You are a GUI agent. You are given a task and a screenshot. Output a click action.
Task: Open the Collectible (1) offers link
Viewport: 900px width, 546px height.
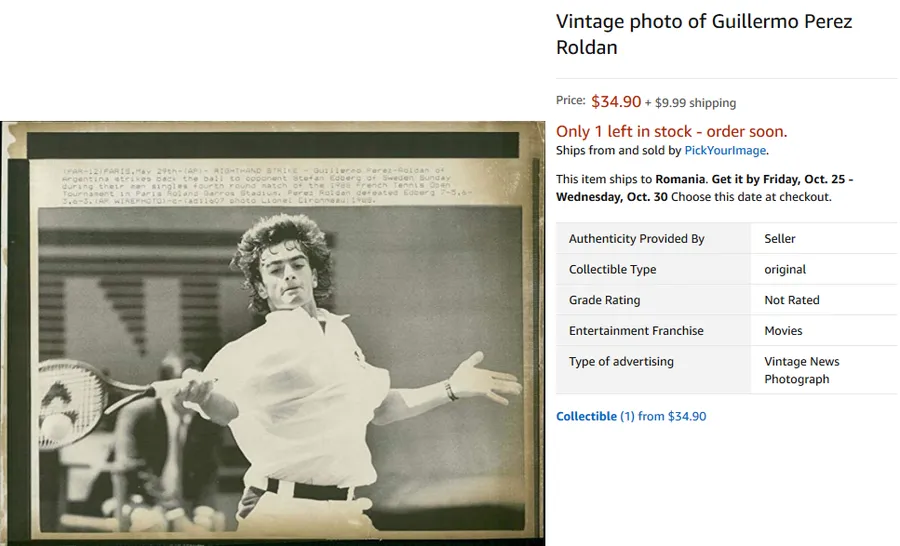tap(595, 416)
